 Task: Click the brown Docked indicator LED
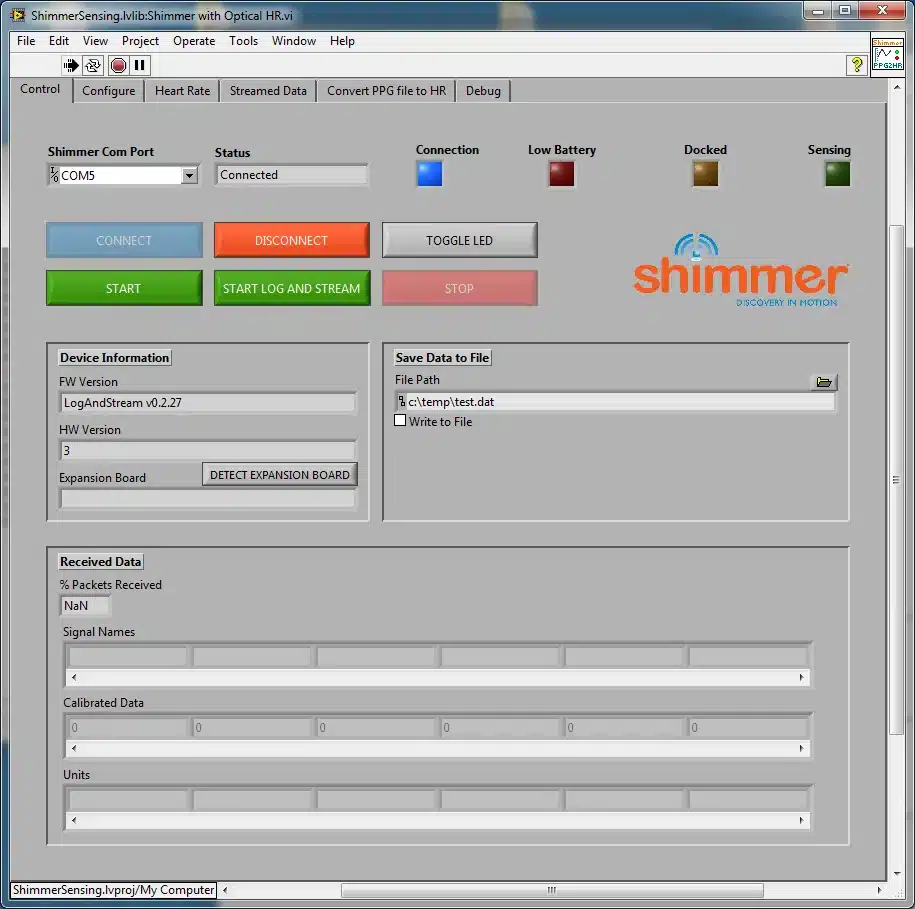tap(705, 174)
